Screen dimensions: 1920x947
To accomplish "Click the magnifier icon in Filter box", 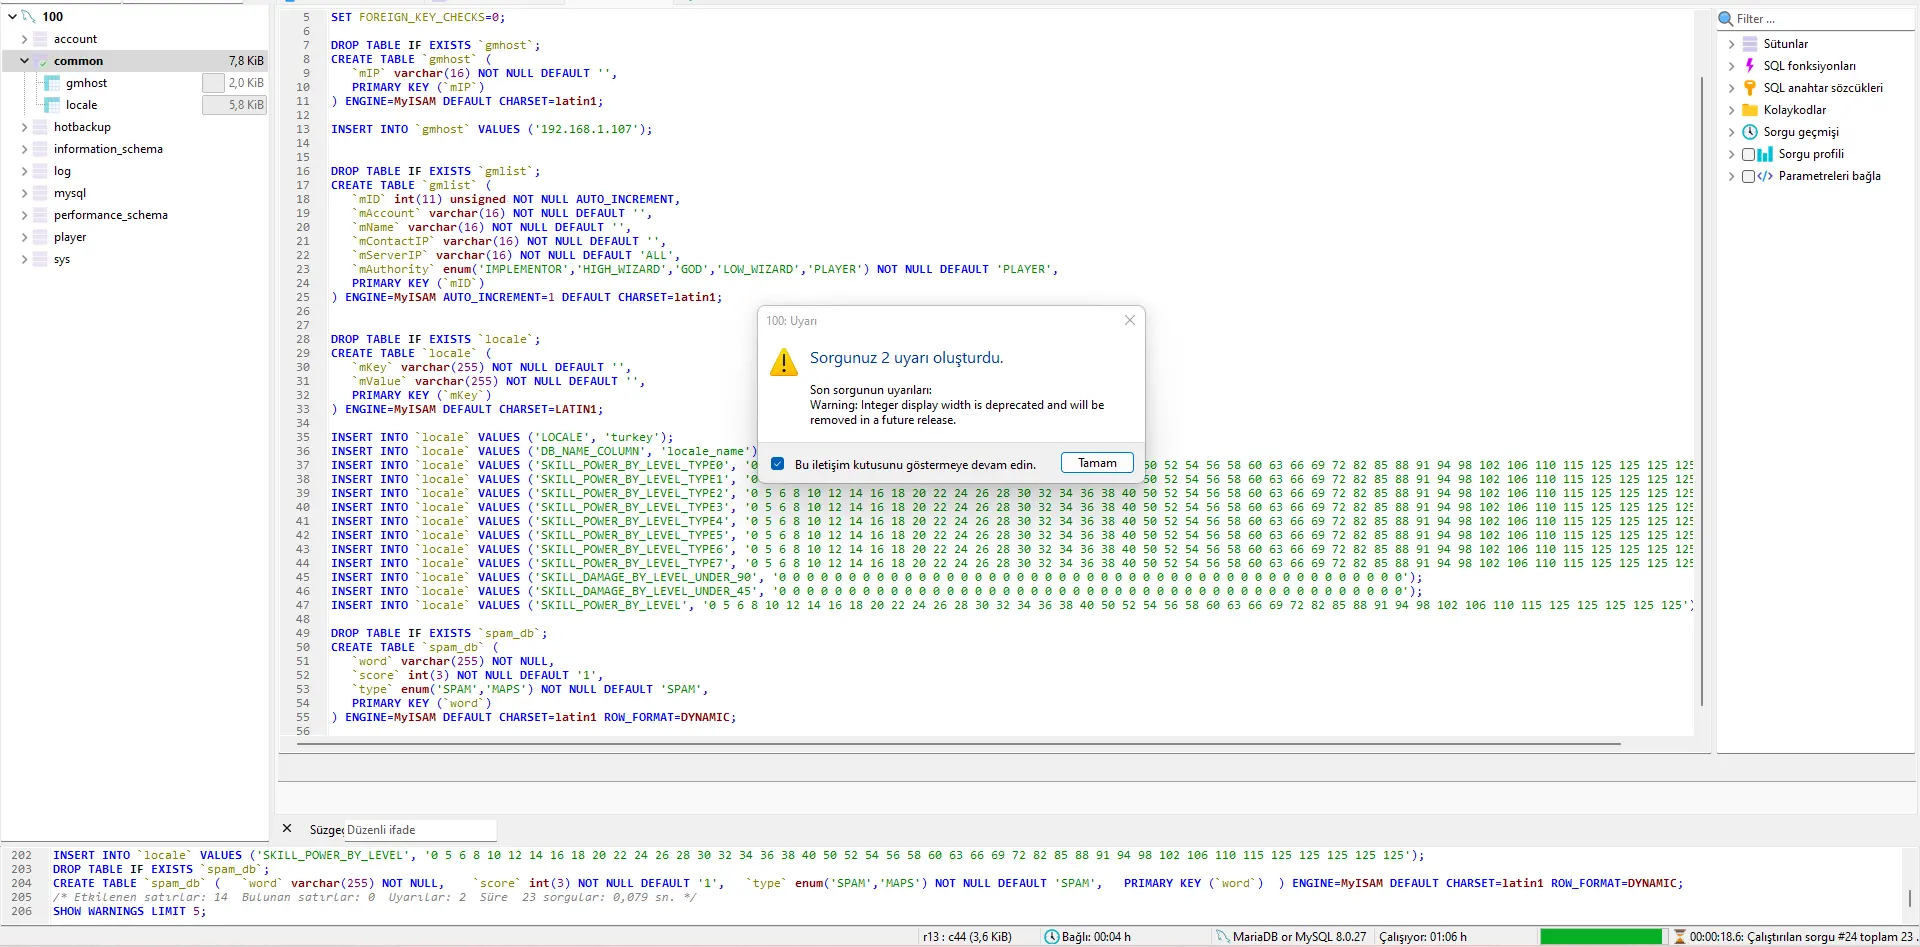I will coord(1726,19).
